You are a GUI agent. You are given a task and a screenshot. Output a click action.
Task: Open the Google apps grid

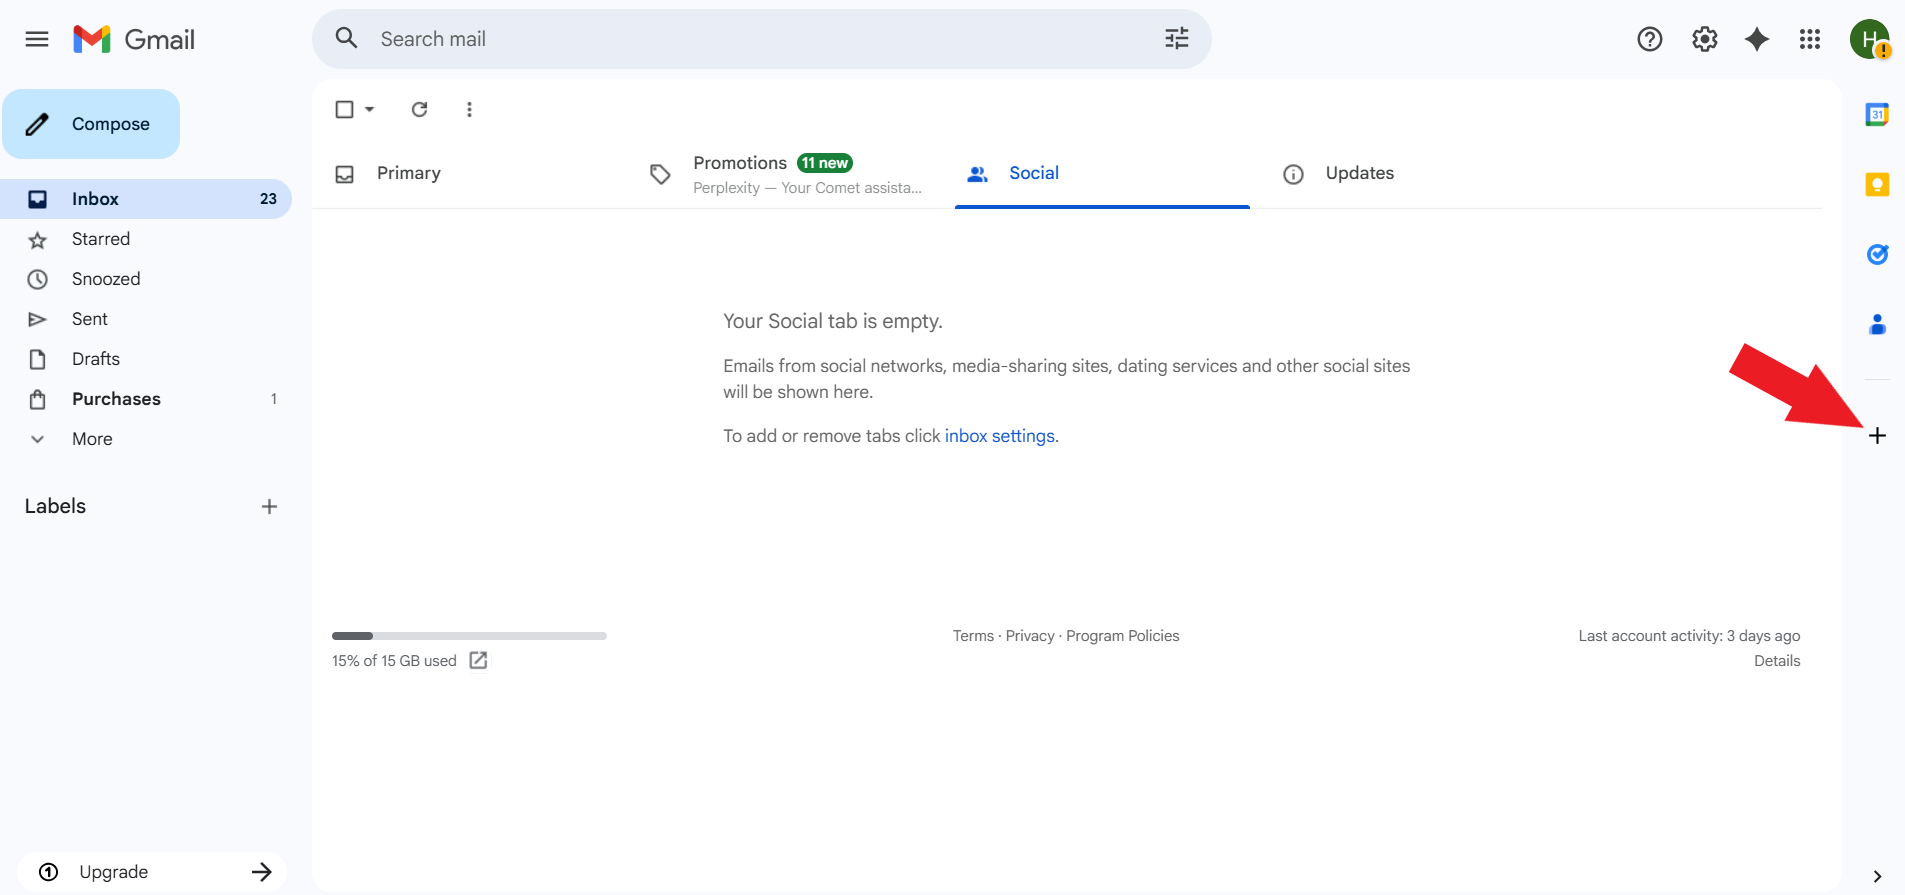pyautogui.click(x=1810, y=39)
